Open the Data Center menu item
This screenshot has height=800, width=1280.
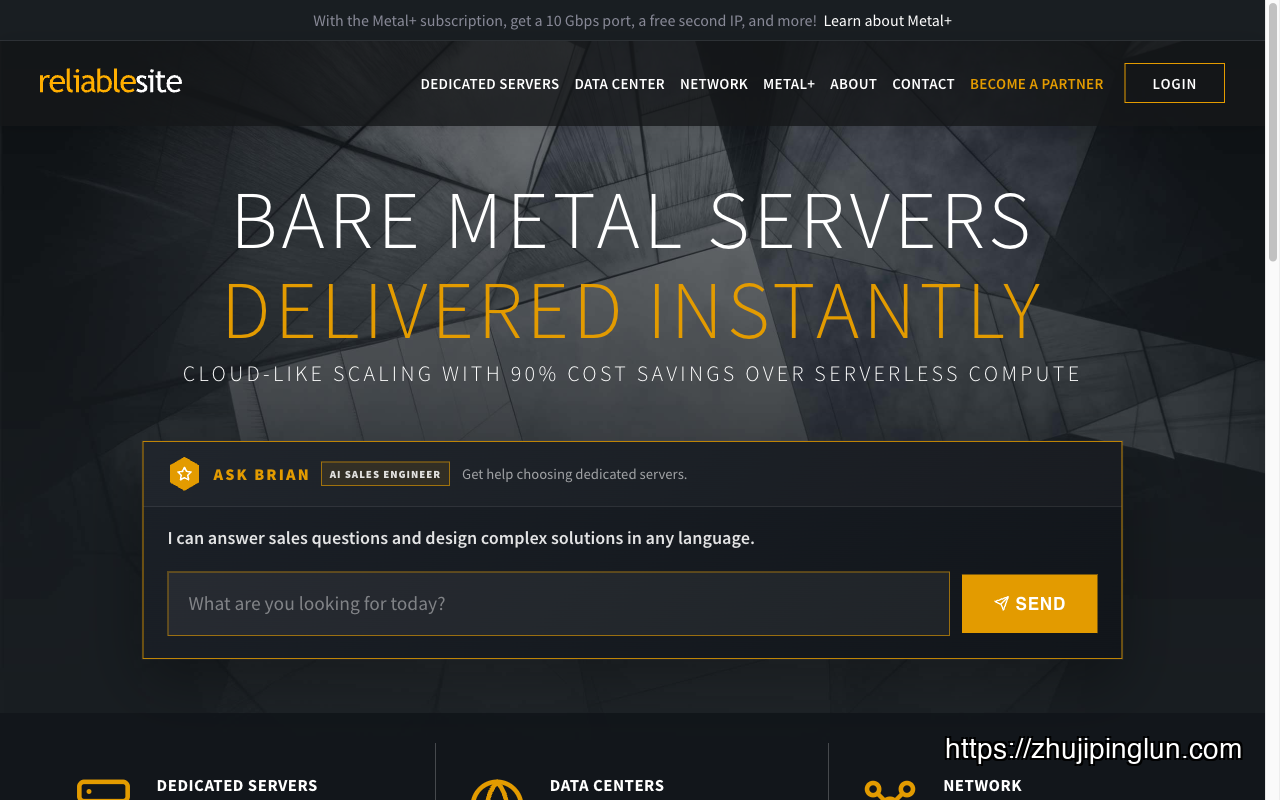pyautogui.click(x=619, y=84)
